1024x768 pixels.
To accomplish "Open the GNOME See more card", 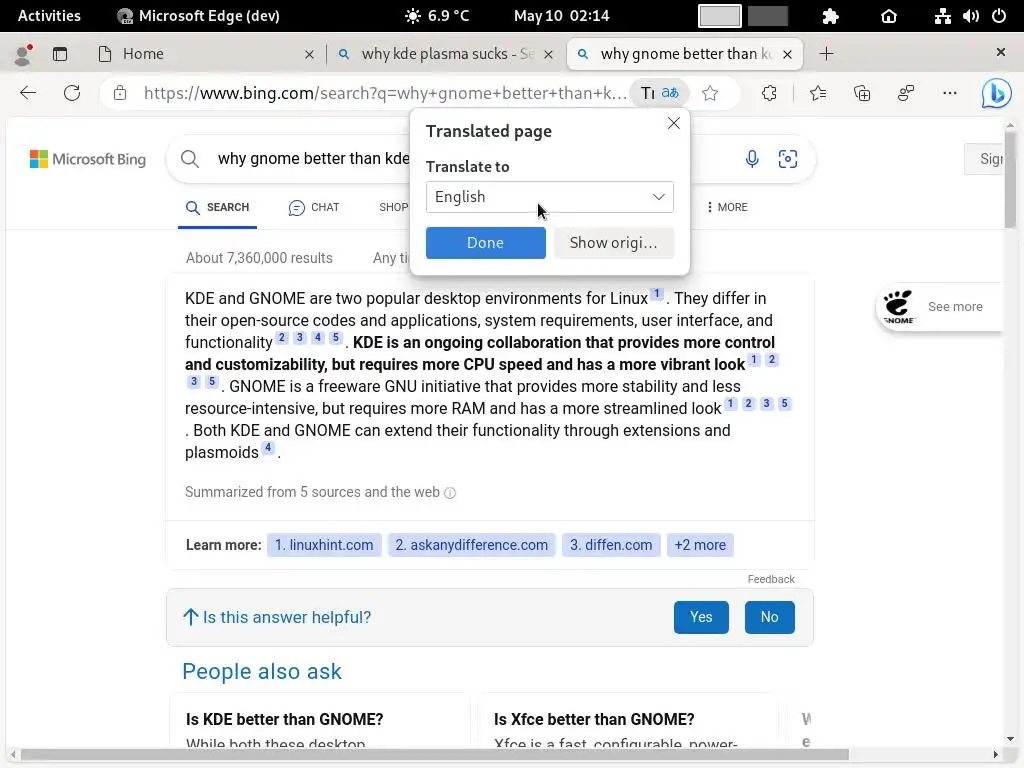I will (x=939, y=307).
